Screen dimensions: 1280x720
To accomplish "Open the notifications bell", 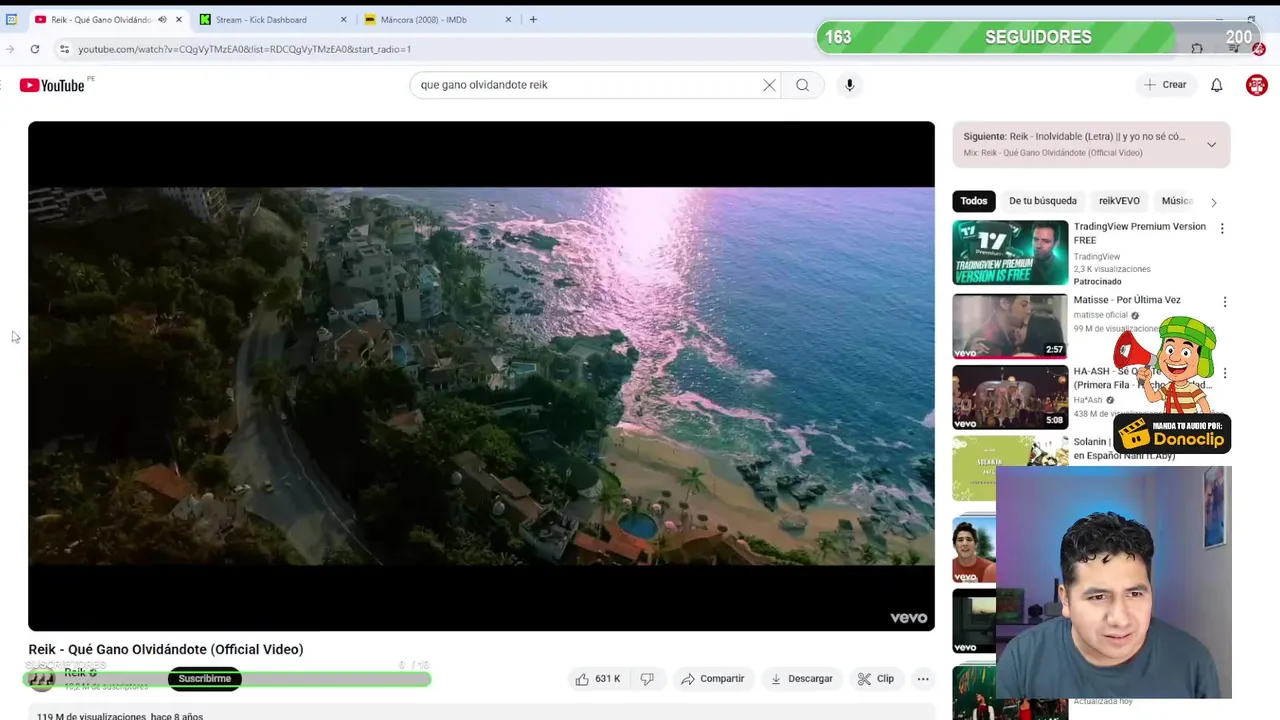I will 1216,85.
